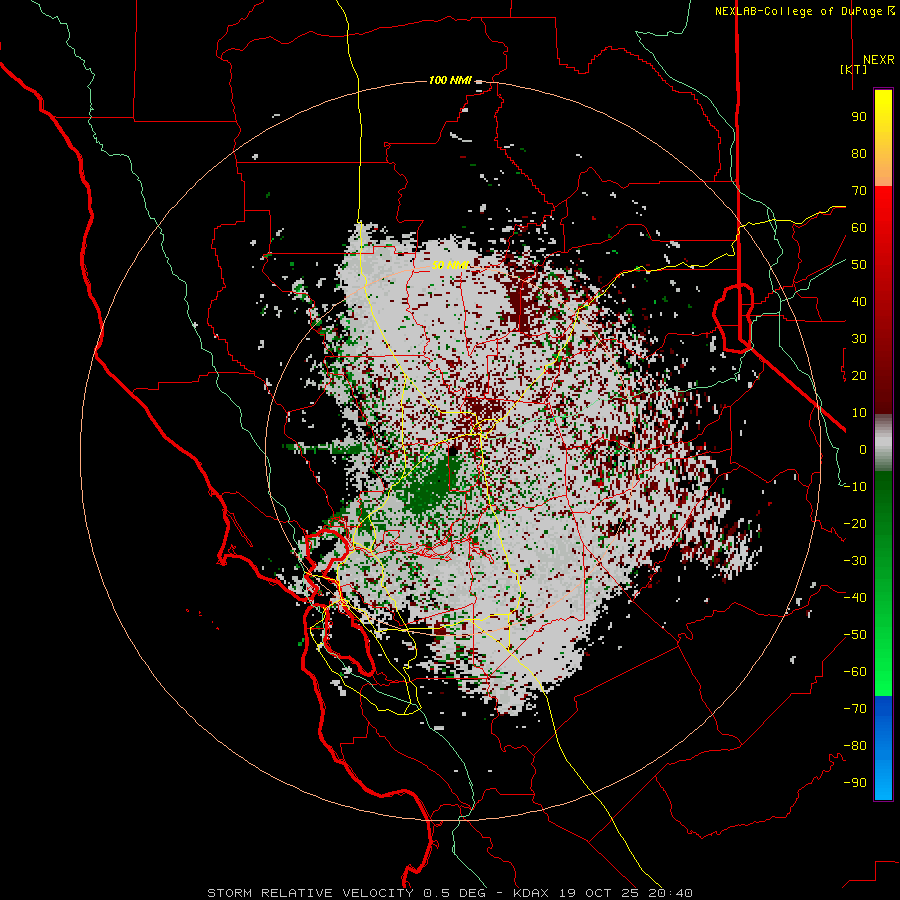Pick the gray zero segment of the color bar
This screenshot has height=900, width=900.
(883, 443)
